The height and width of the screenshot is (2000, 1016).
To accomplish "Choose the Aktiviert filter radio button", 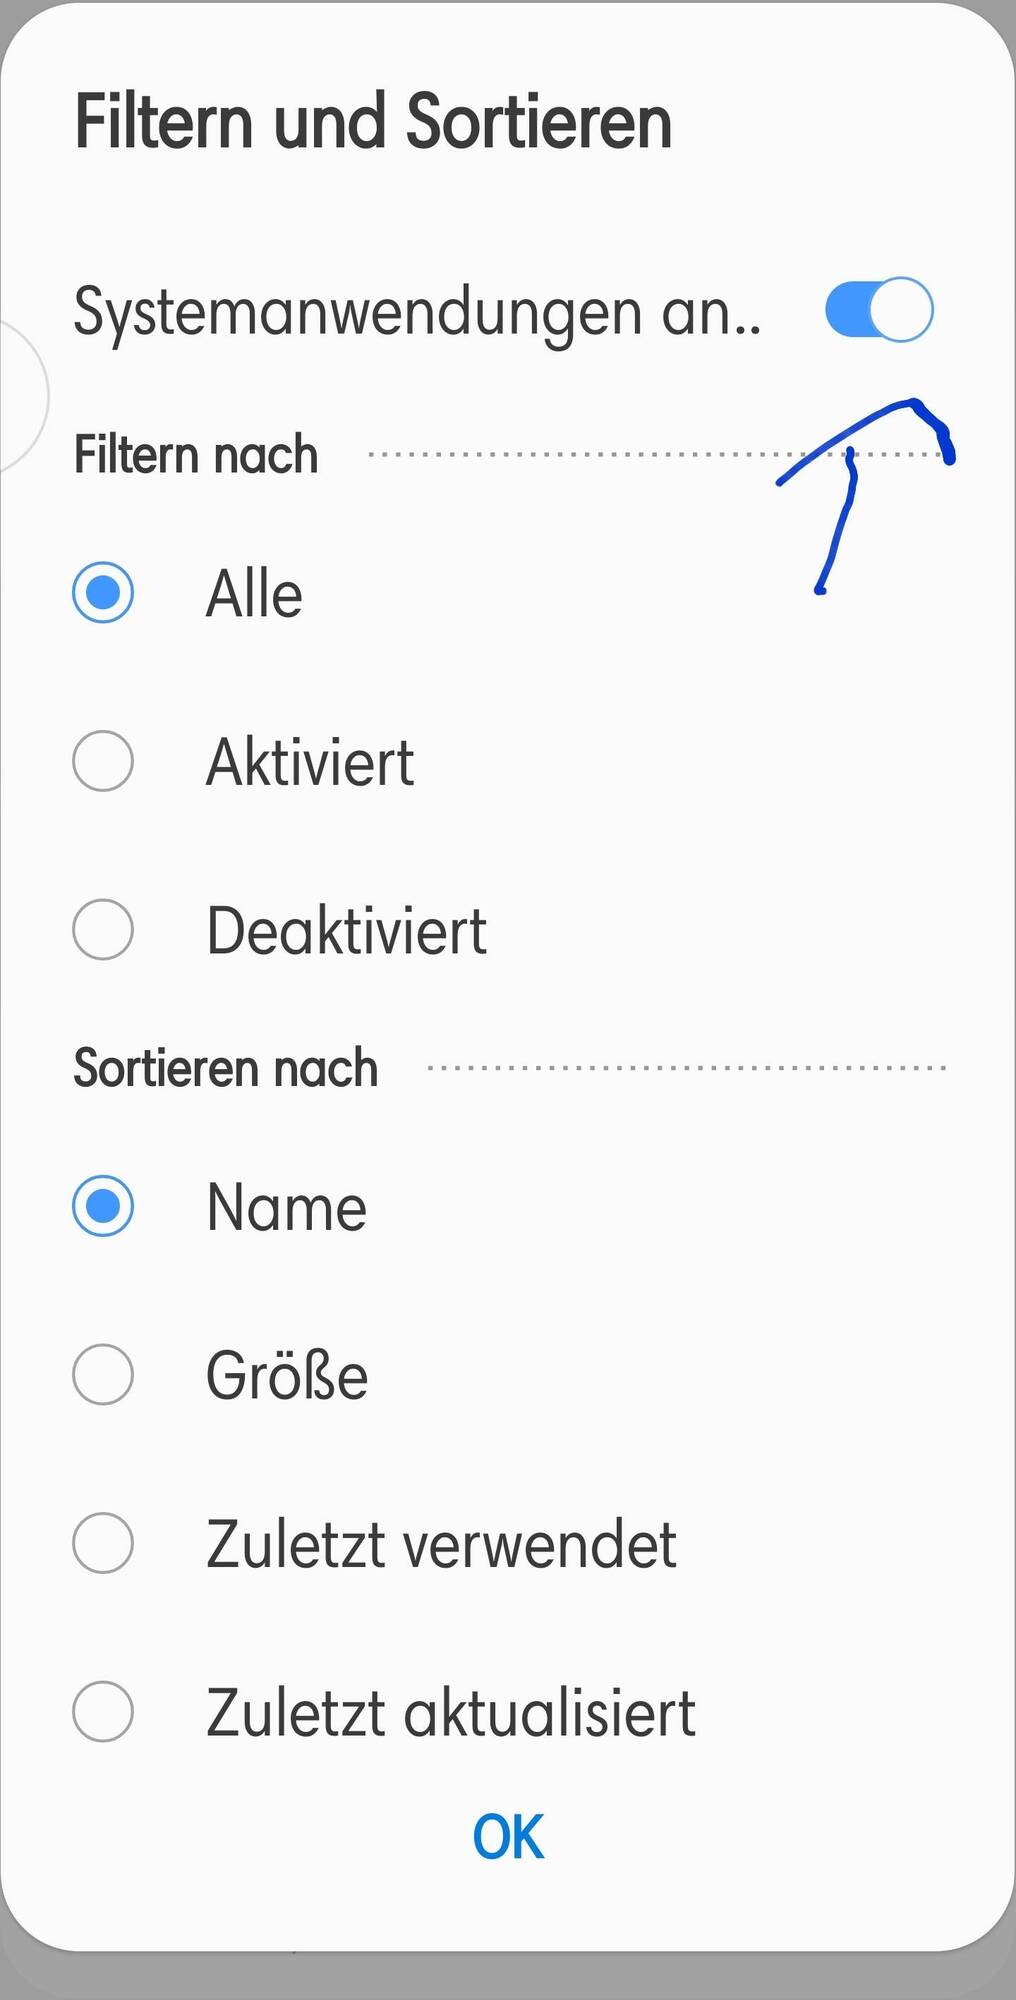I will pyautogui.click(x=103, y=761).
